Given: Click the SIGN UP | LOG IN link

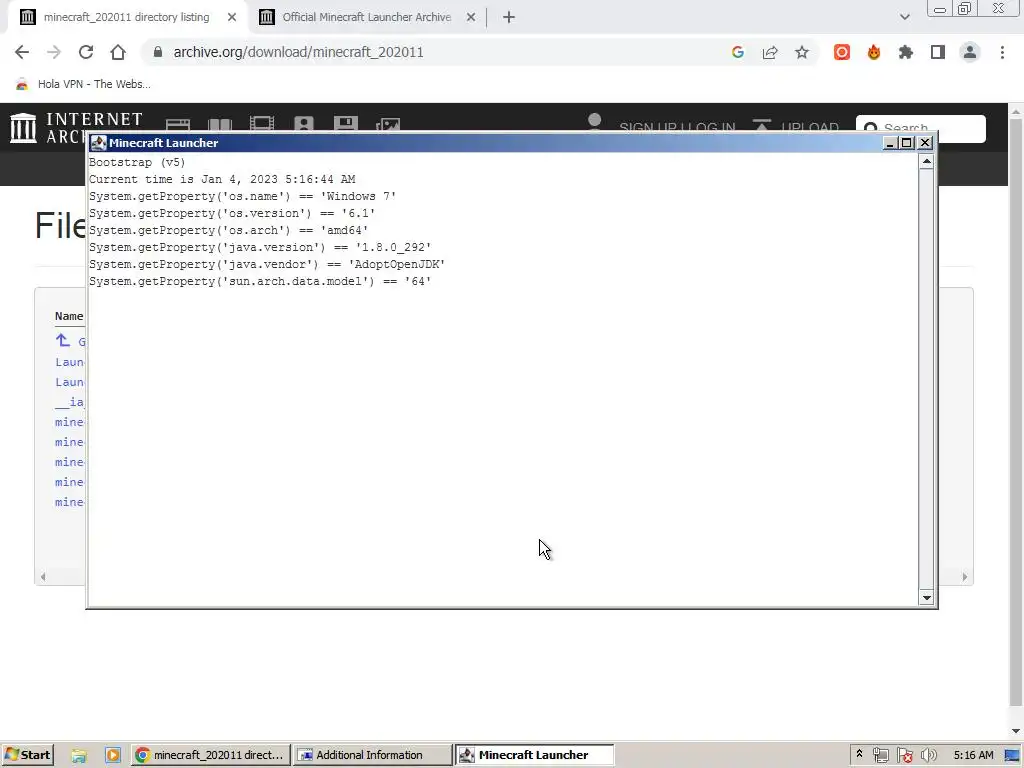Looking at the screenshot, I should [x=677, y=127].
